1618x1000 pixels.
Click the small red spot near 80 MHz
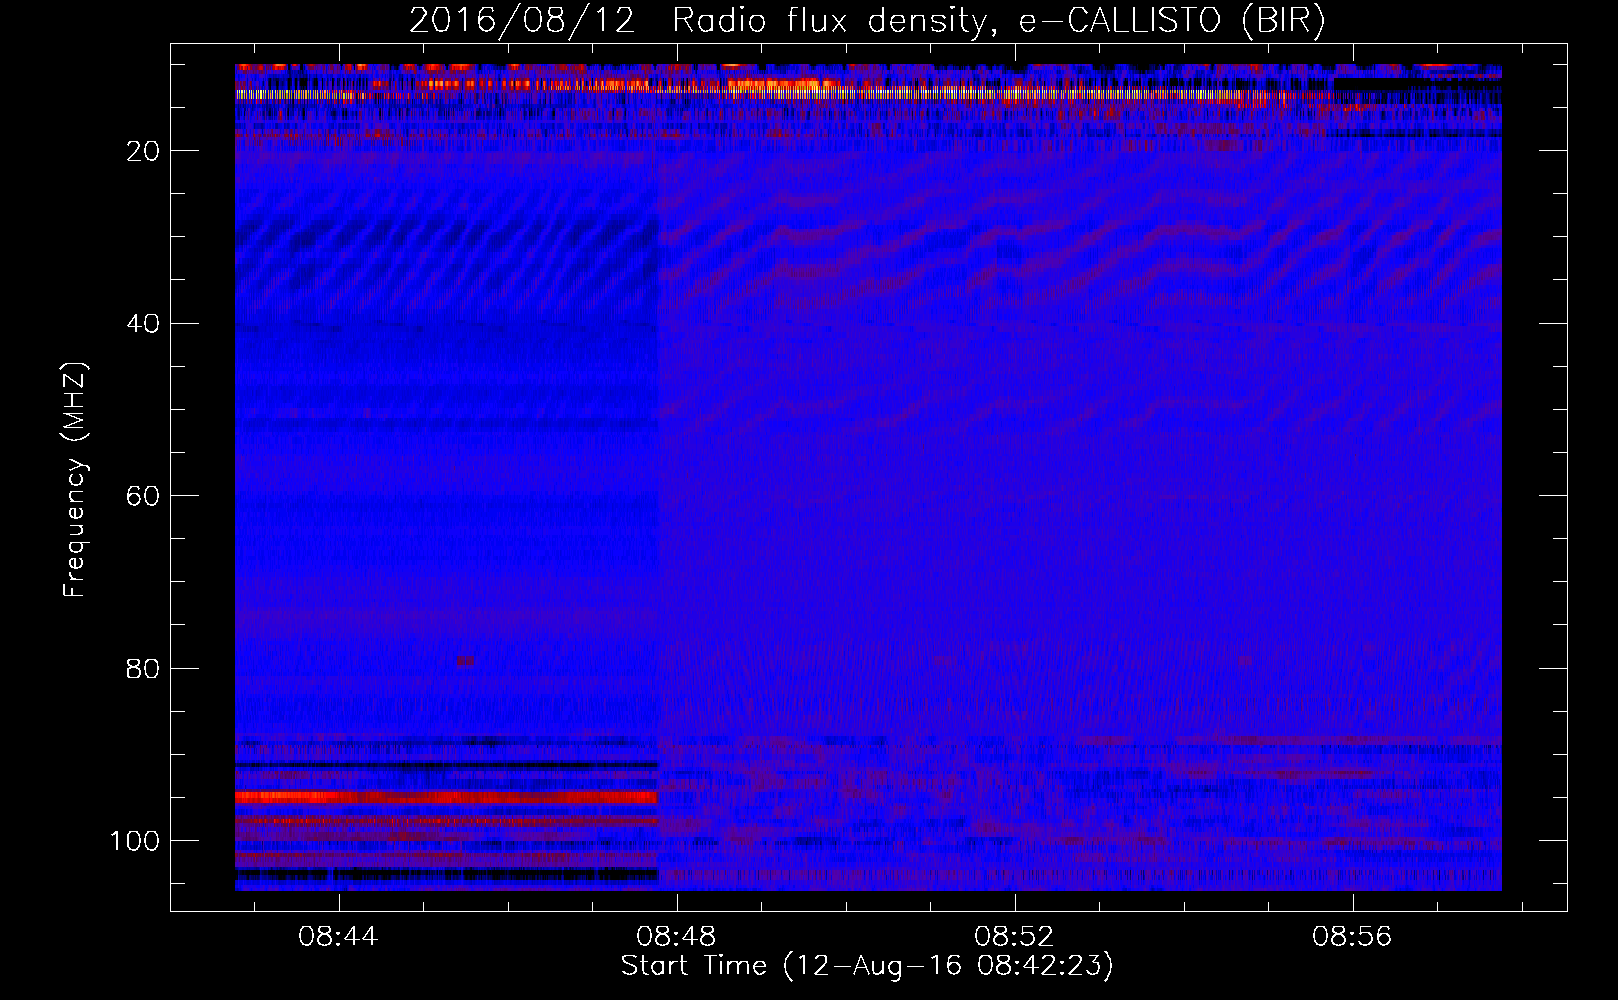tap(465, 661)
